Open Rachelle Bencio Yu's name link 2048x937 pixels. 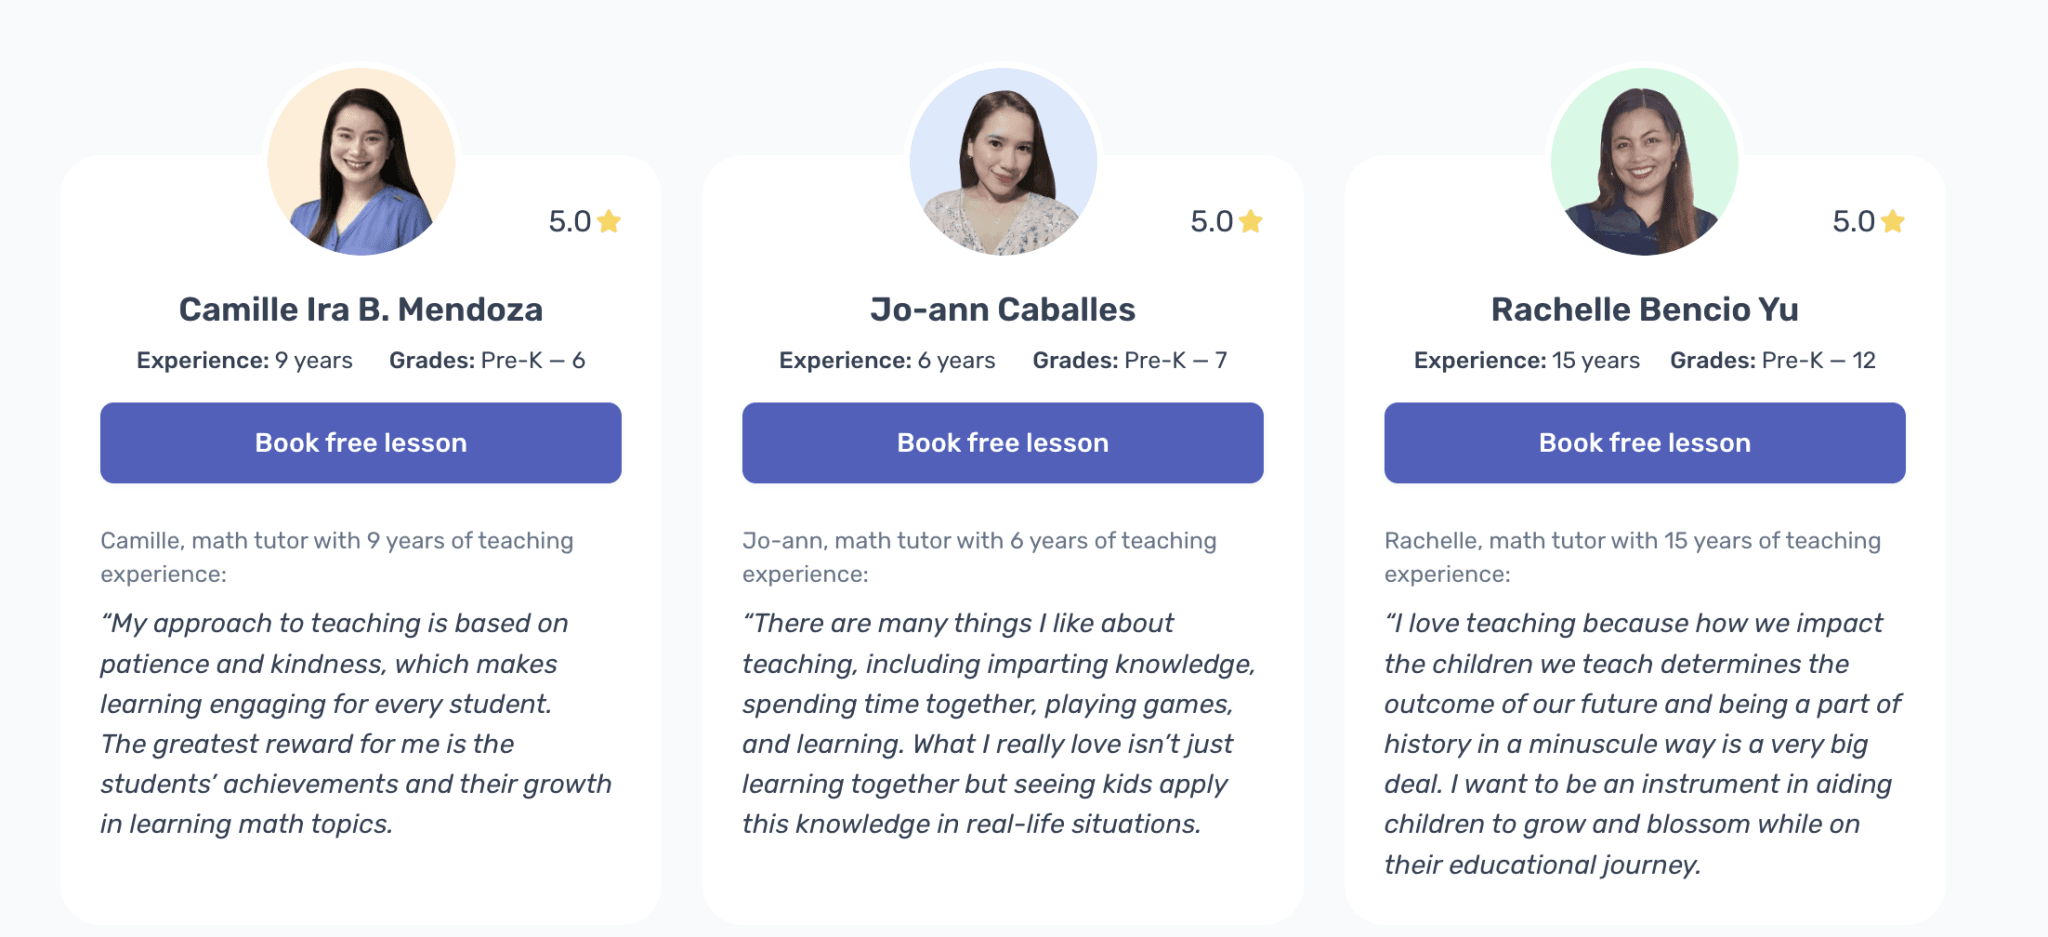[1643, 309]
